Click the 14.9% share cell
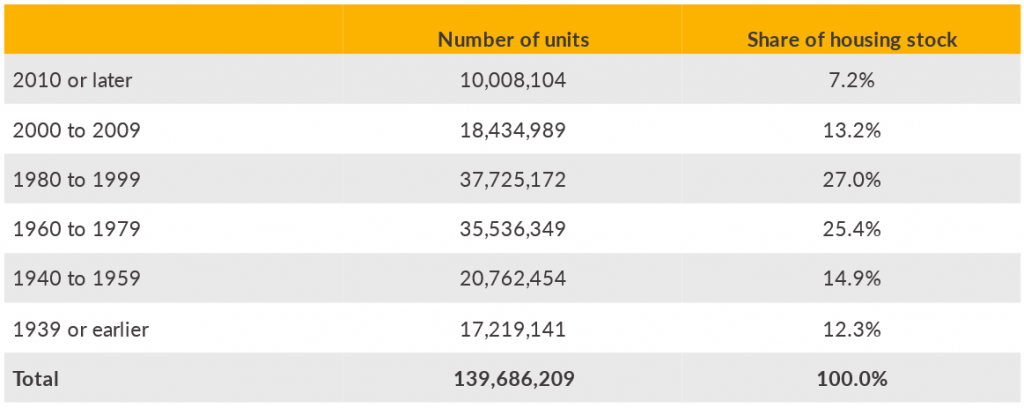Screen dimensions: 1024x408 852,279
